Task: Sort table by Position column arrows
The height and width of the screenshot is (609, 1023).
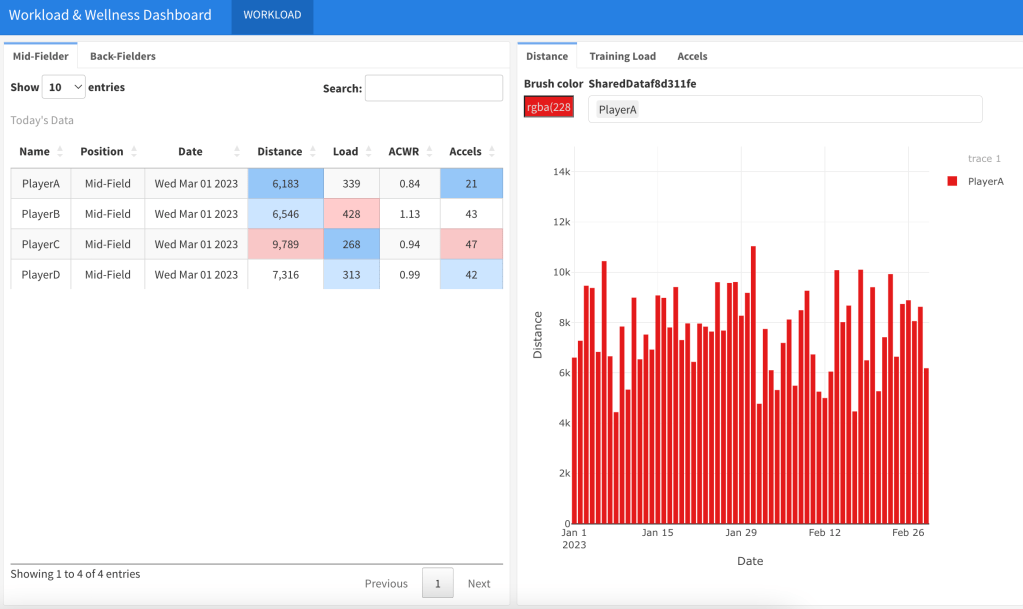Action: coord(134,152)
